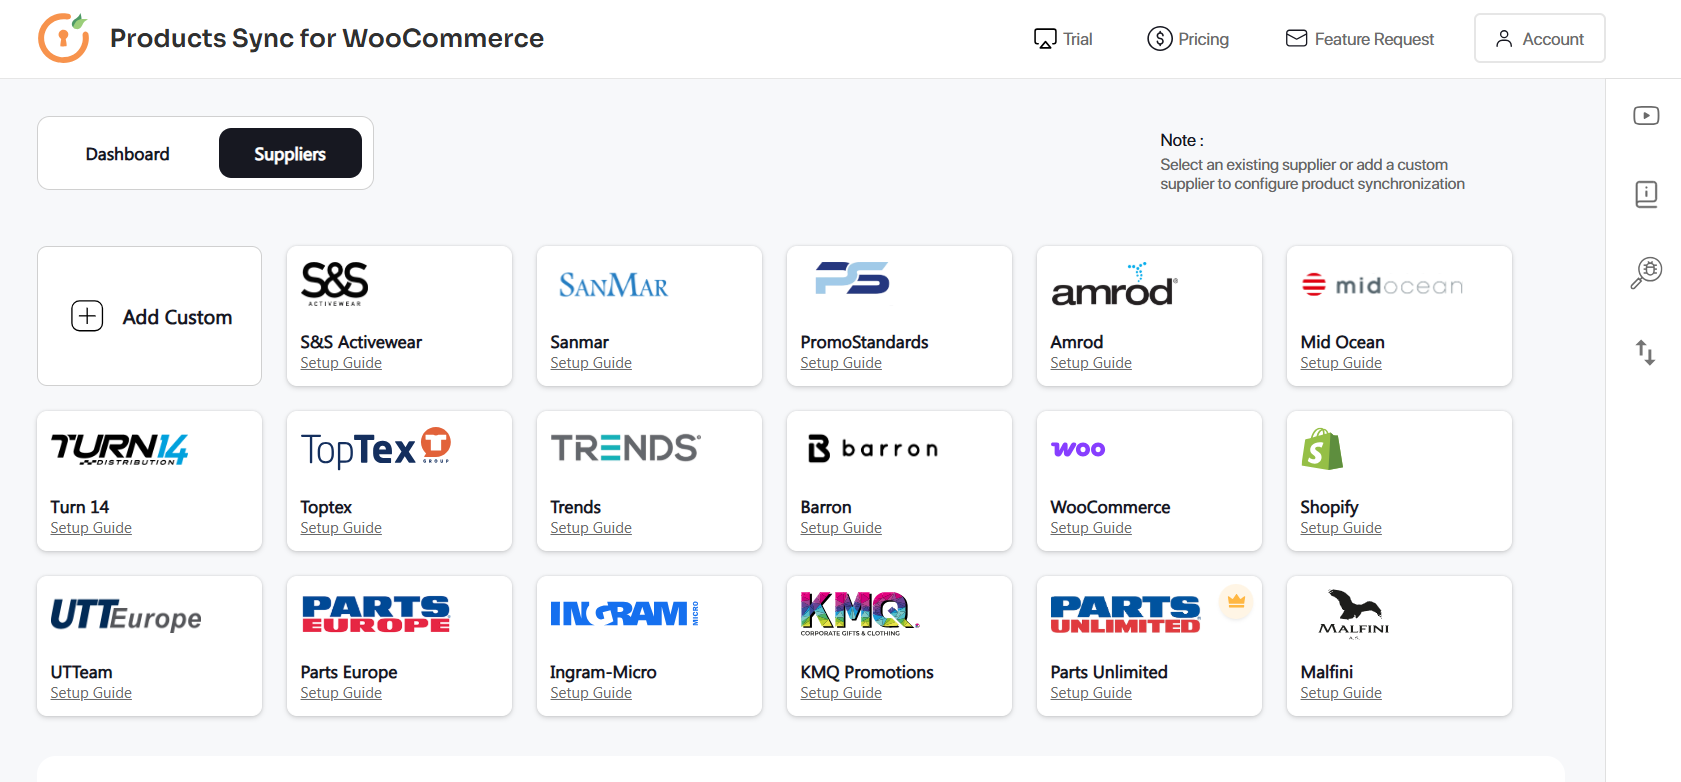This screenshot has width=1681, height=782.
Task: Click the TRENDS logo
Action: click(x=626, y=448)
